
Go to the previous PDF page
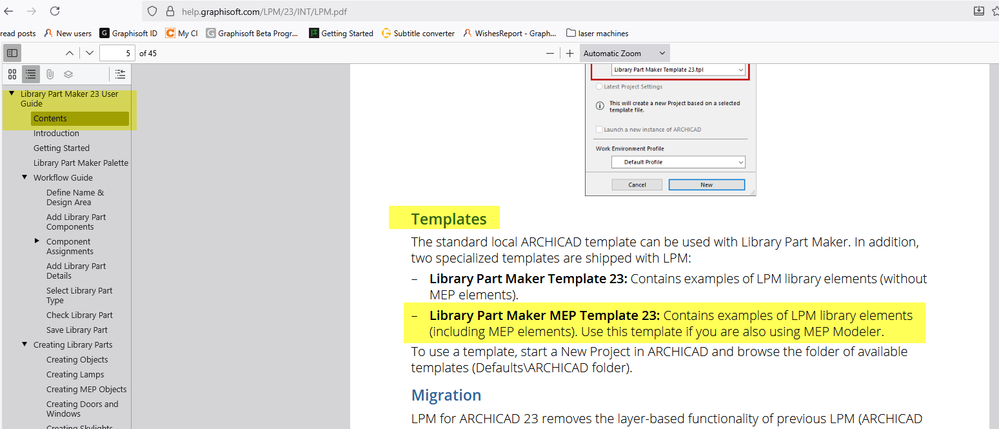click(x=69, y=54)
